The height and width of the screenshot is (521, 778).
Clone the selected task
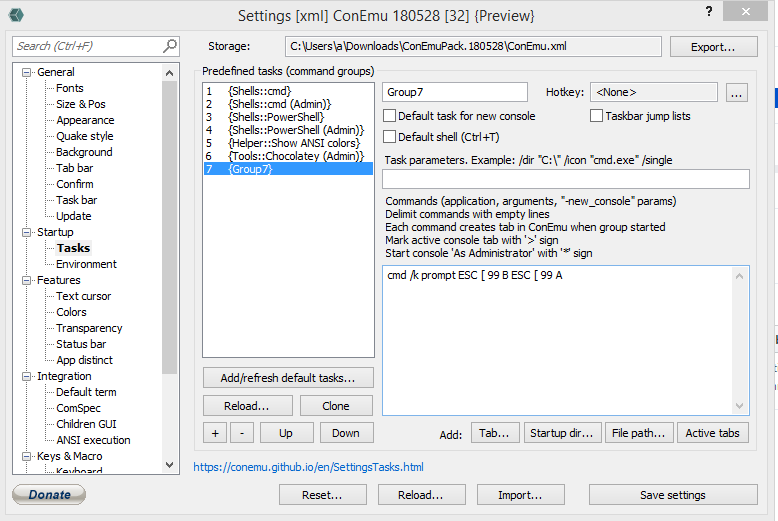pos(336,406)
